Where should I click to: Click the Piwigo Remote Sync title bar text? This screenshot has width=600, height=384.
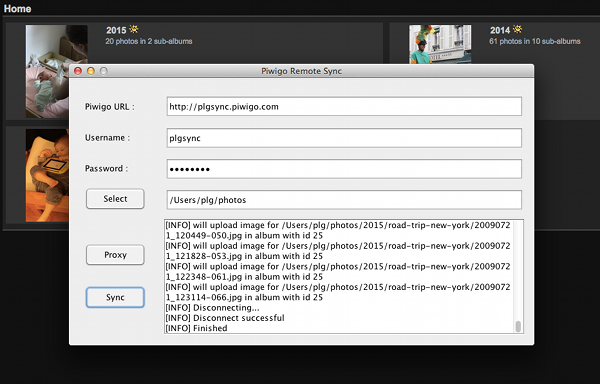302,71
